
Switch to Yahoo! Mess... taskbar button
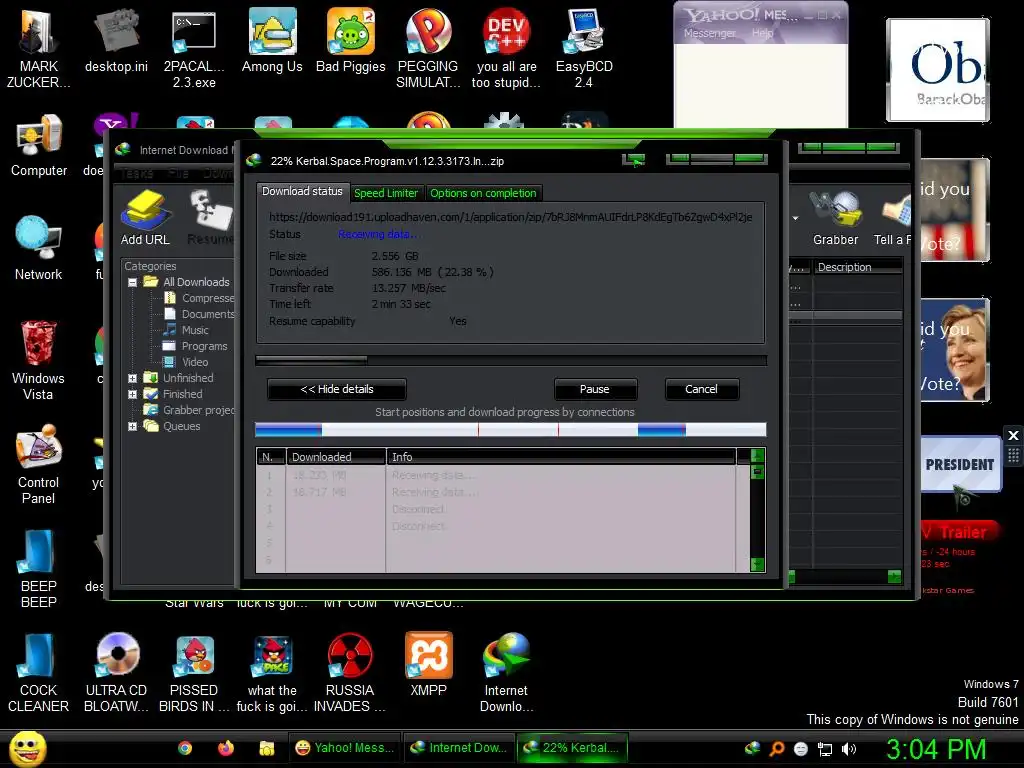pyautogui.click(x=345, y=748)
